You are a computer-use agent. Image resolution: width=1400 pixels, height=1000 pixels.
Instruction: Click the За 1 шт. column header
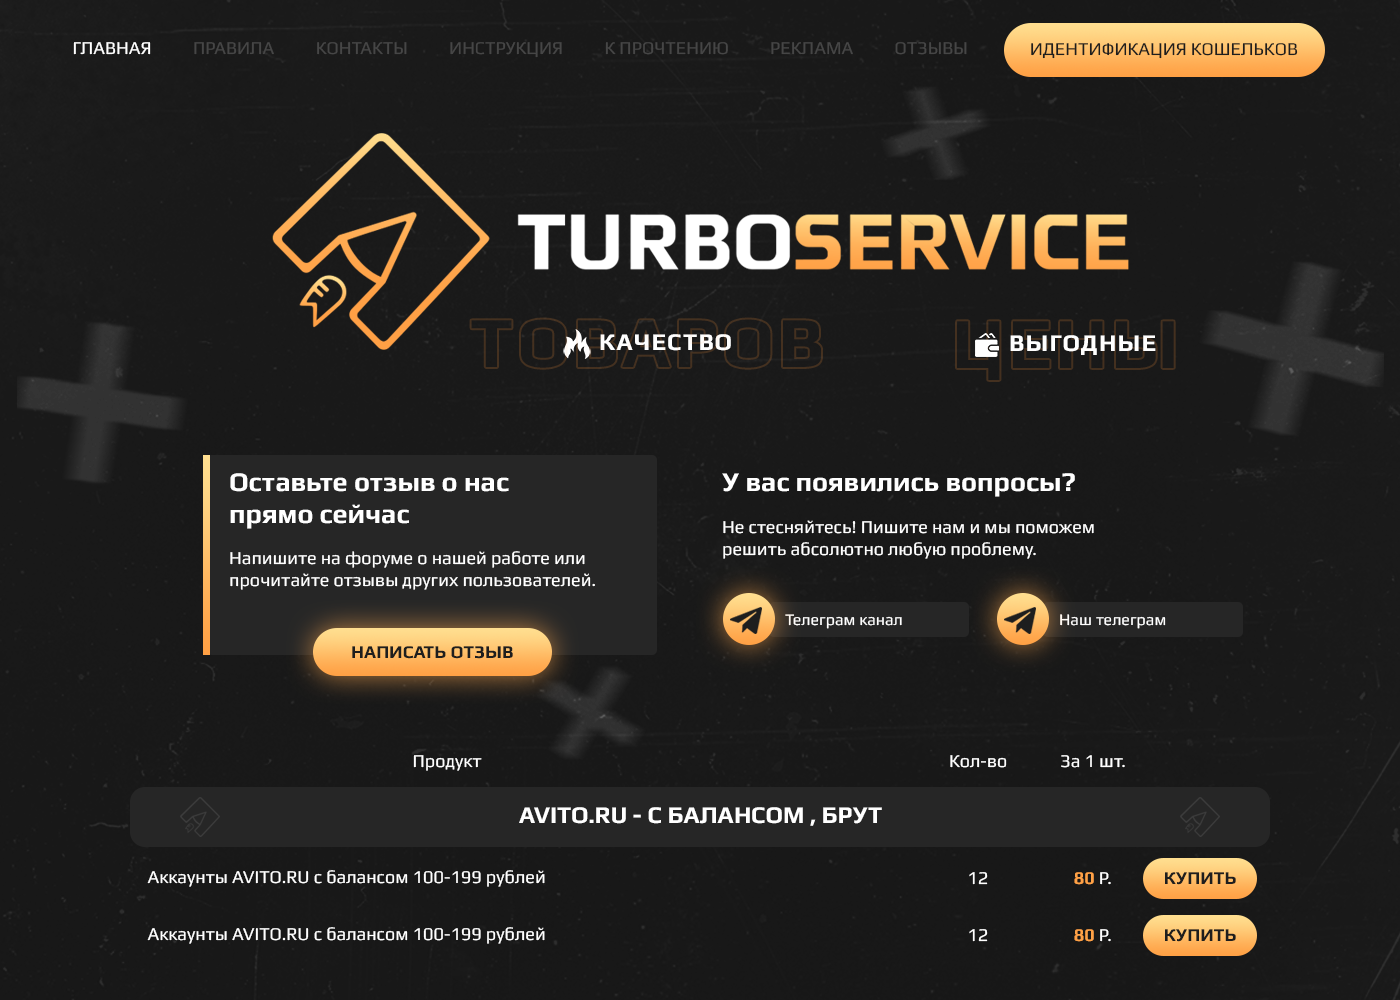click(x=1093, y=761)
